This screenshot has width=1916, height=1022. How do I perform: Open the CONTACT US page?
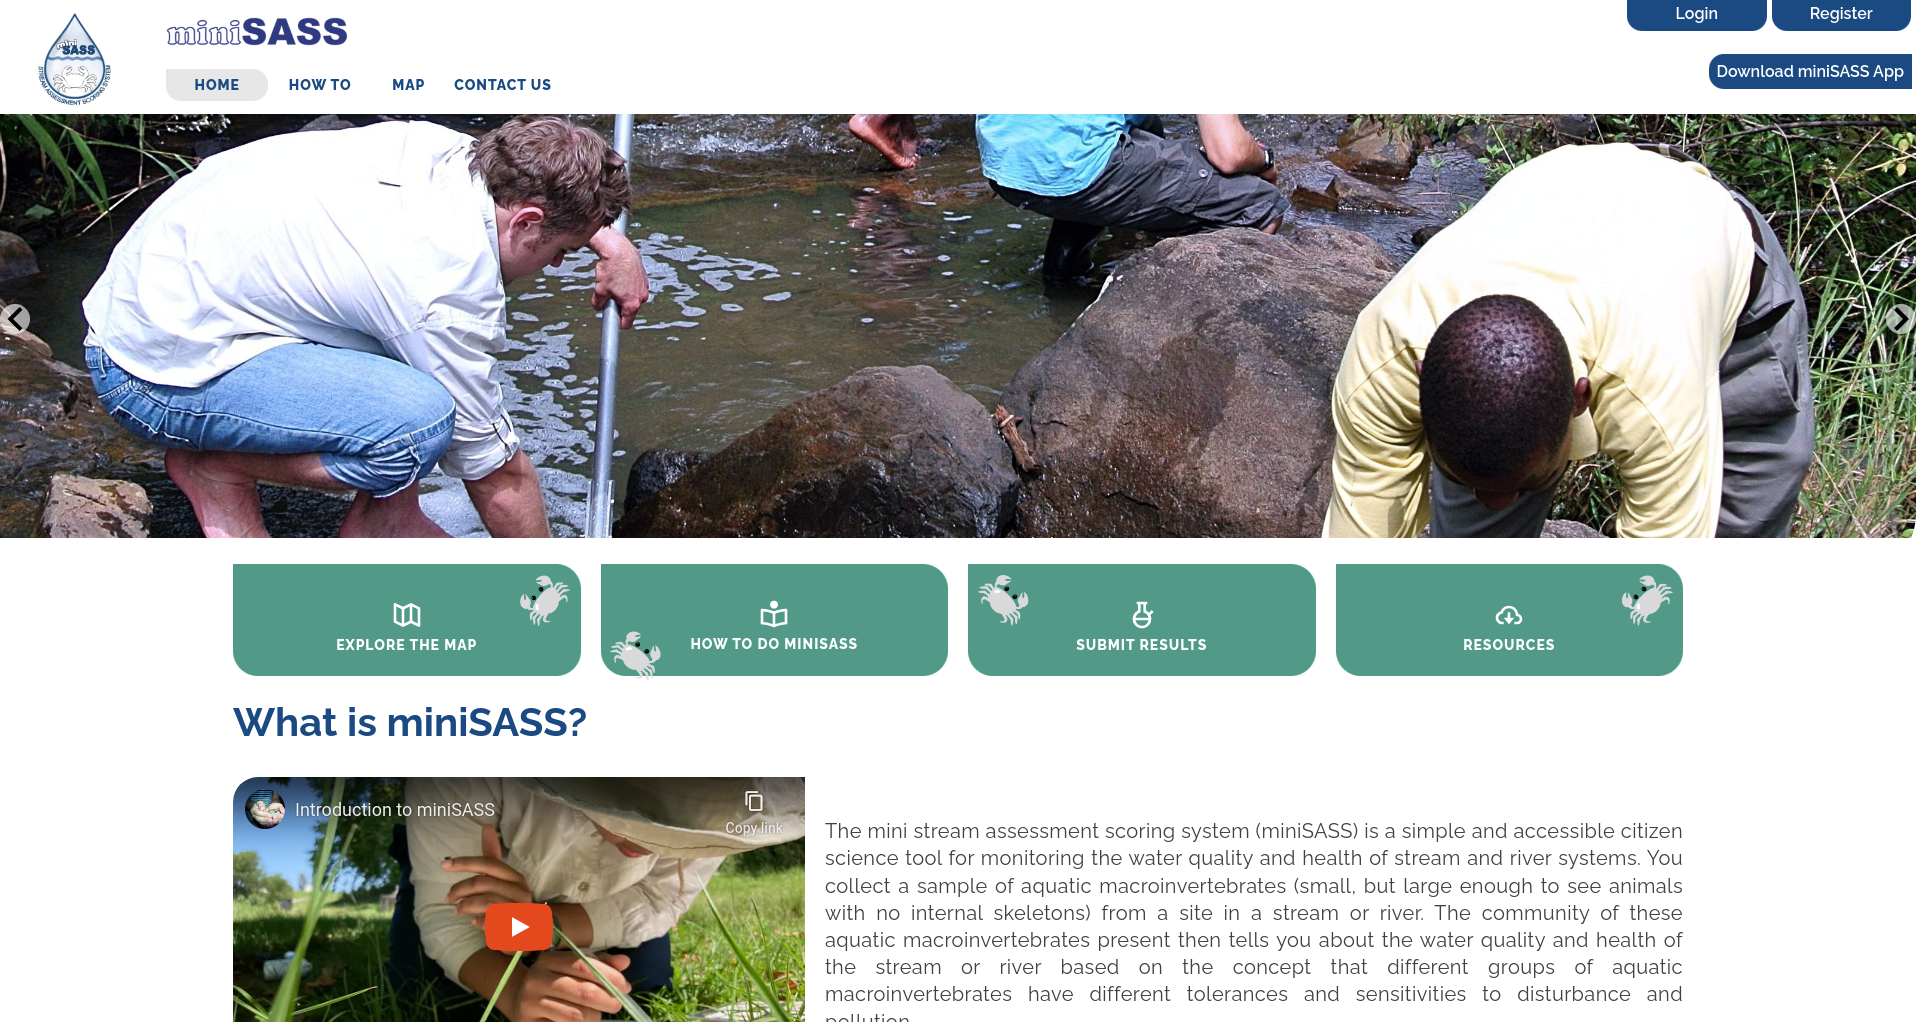tap(502, 85)
